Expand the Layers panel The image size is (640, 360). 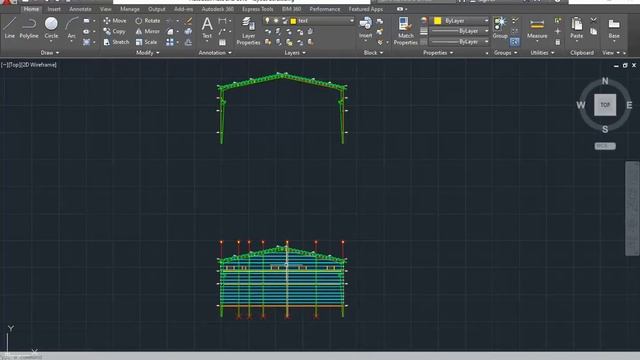295,53
